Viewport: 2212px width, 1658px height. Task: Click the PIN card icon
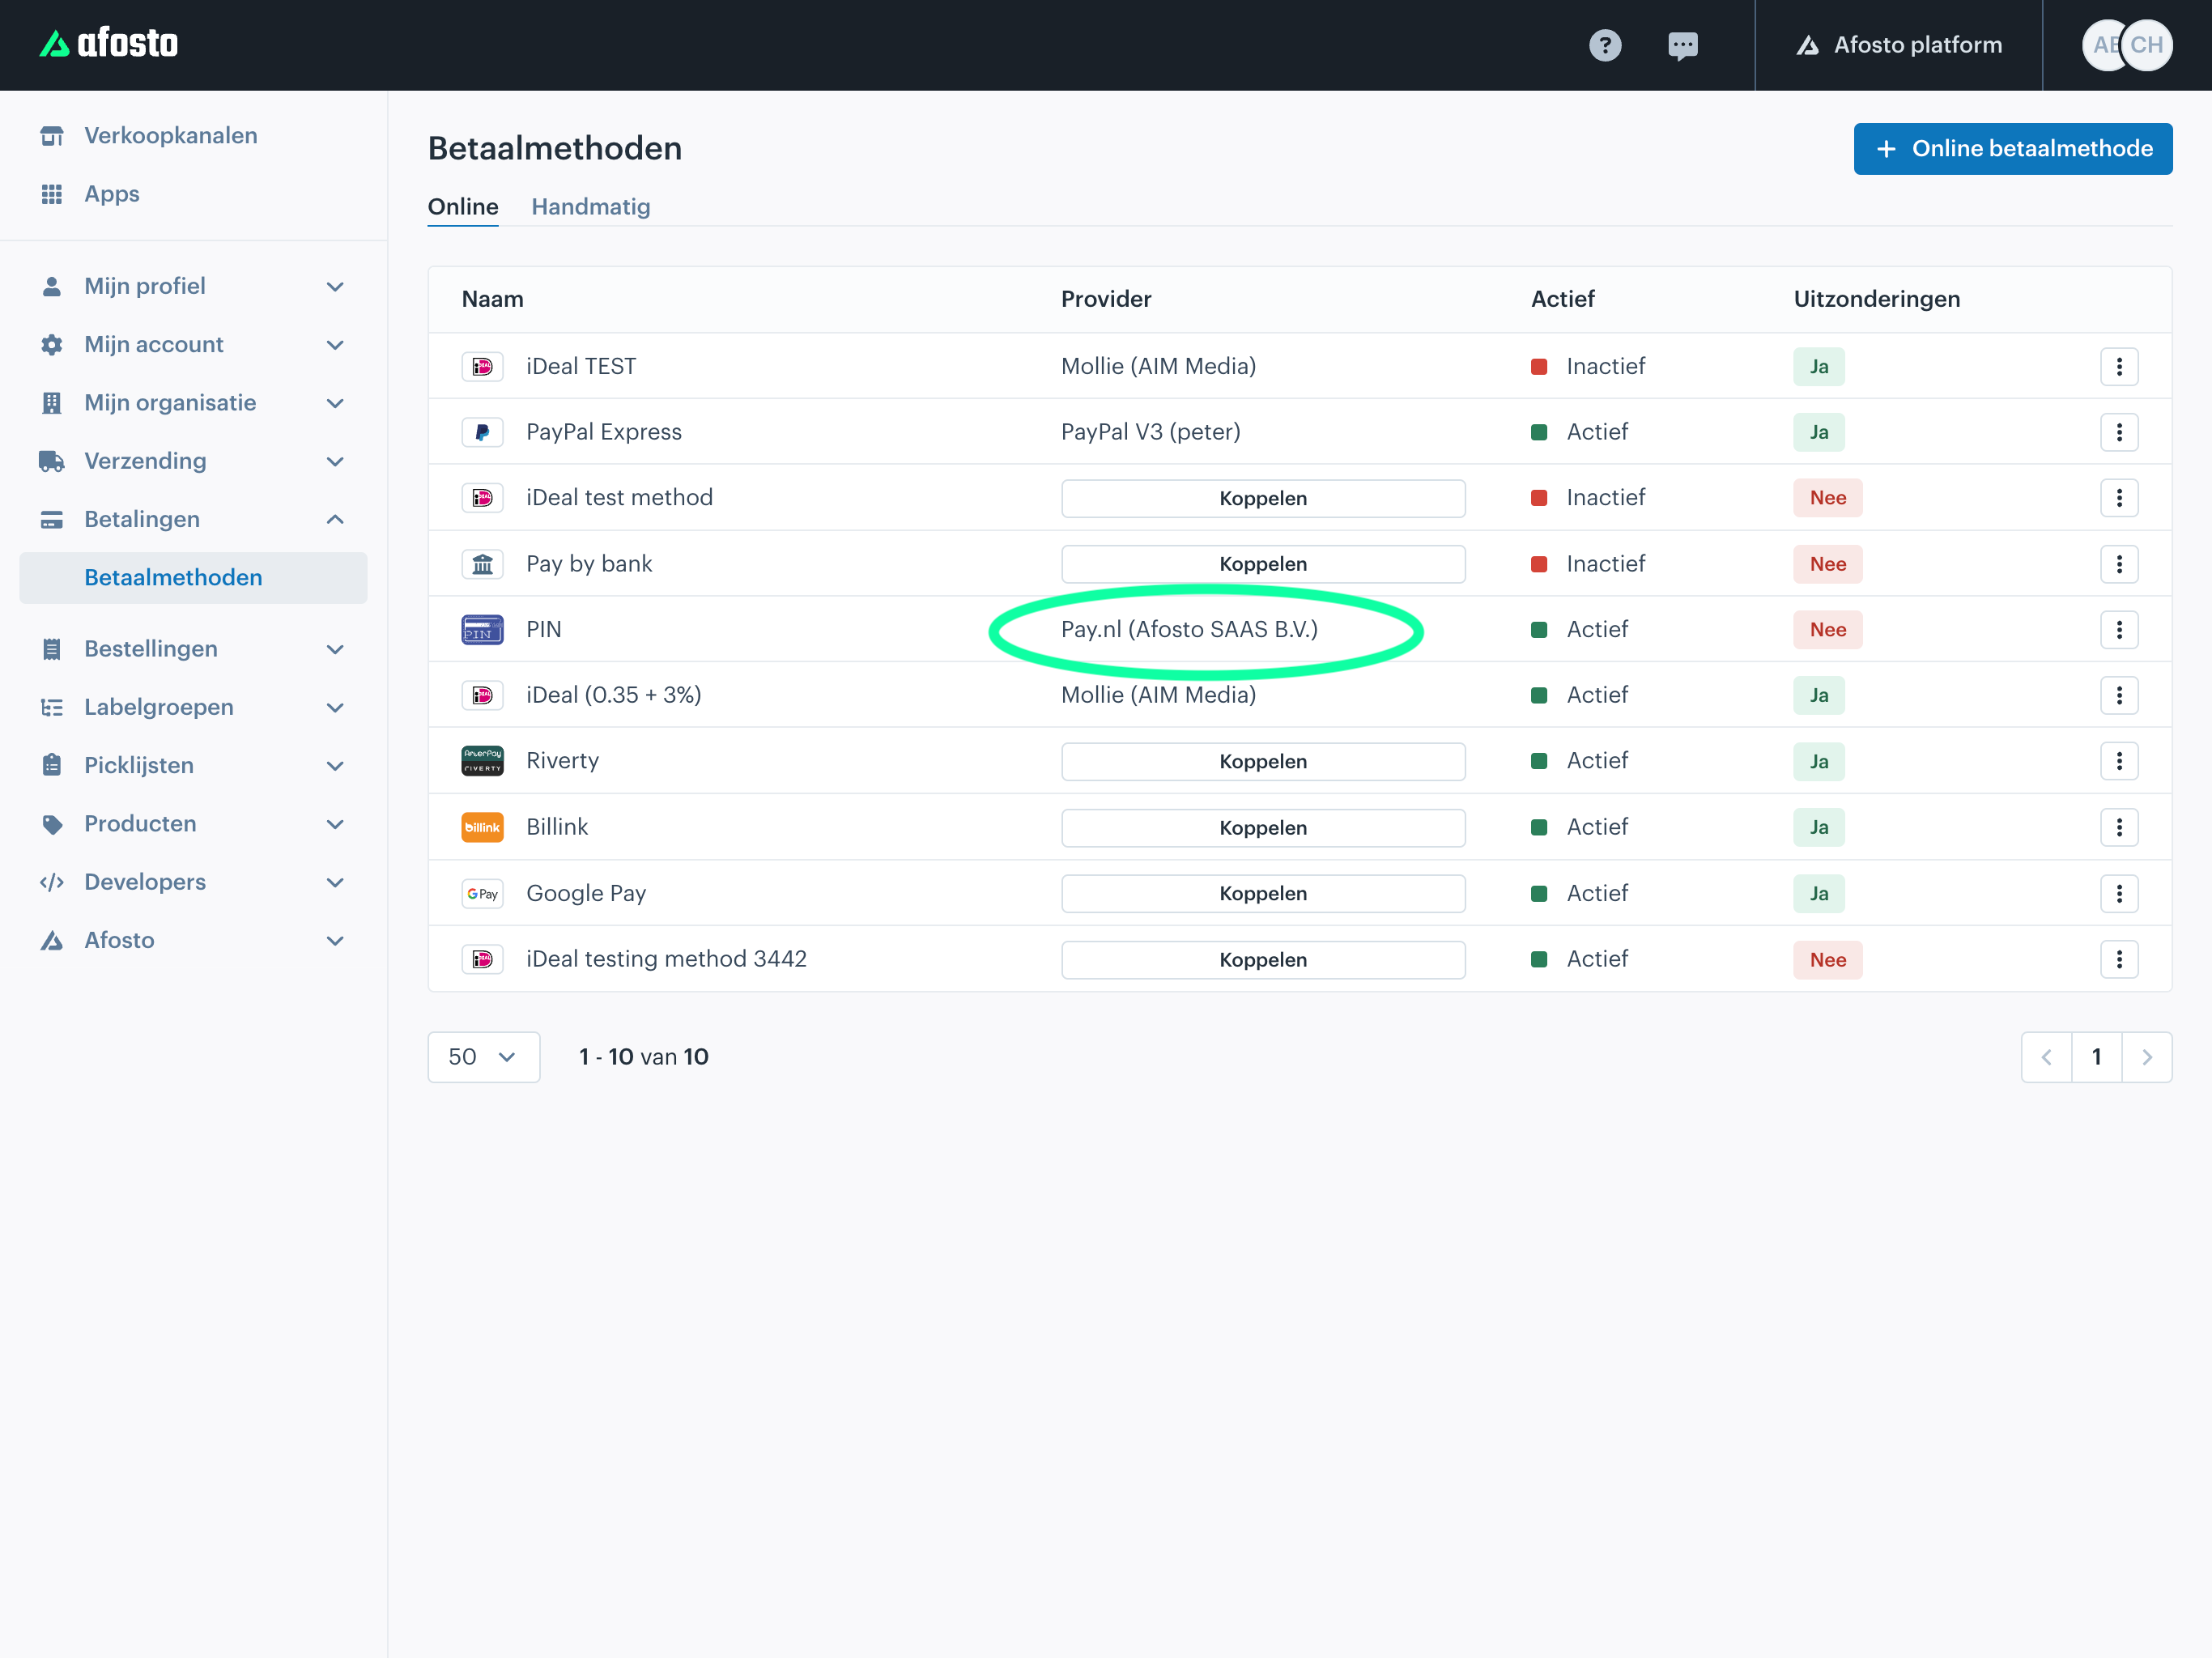[x=482, y=629]
